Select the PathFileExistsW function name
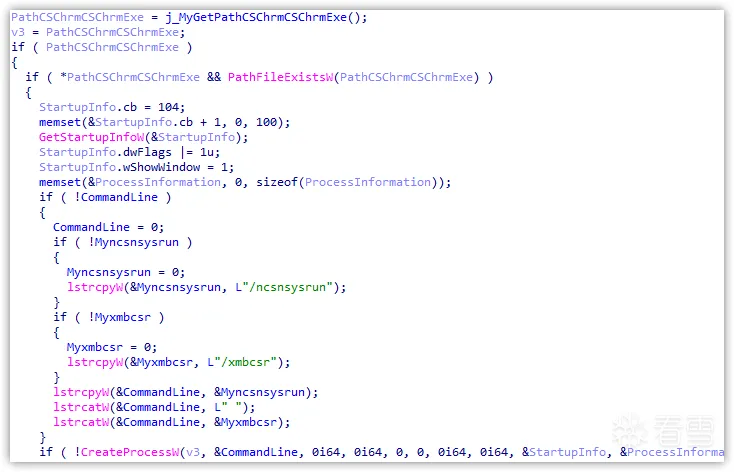 [x=281, y=77]
